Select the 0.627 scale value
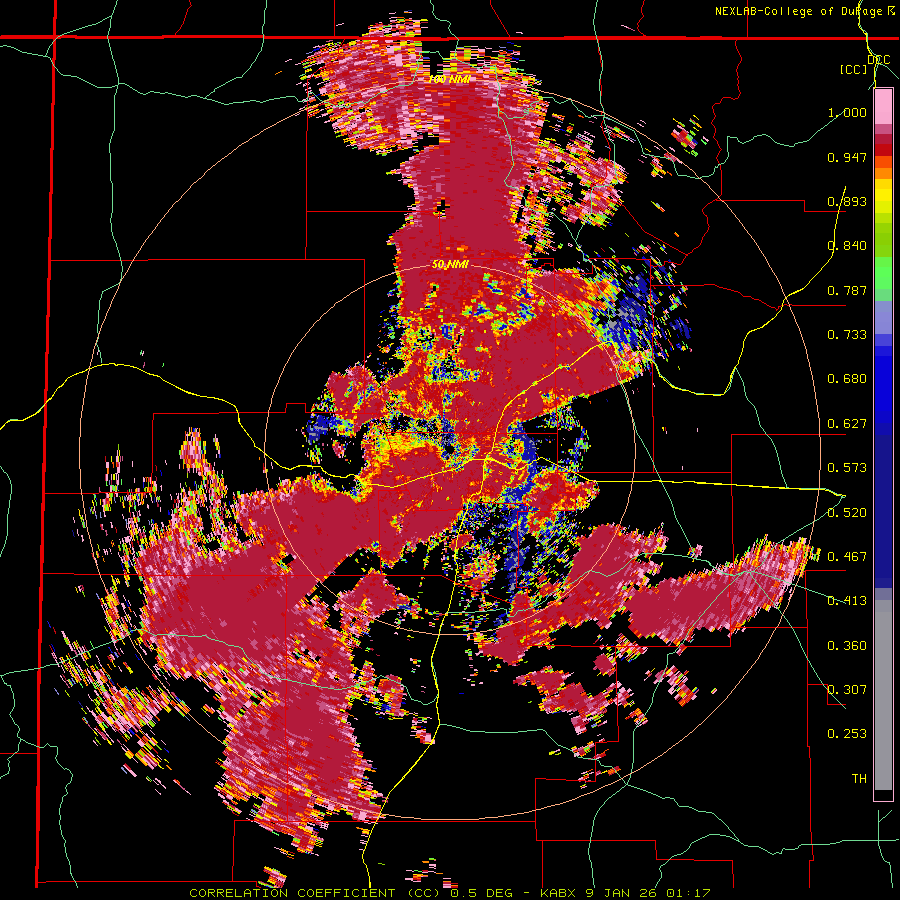Viewport: 900px width, 900px height. tap(847, 424)
